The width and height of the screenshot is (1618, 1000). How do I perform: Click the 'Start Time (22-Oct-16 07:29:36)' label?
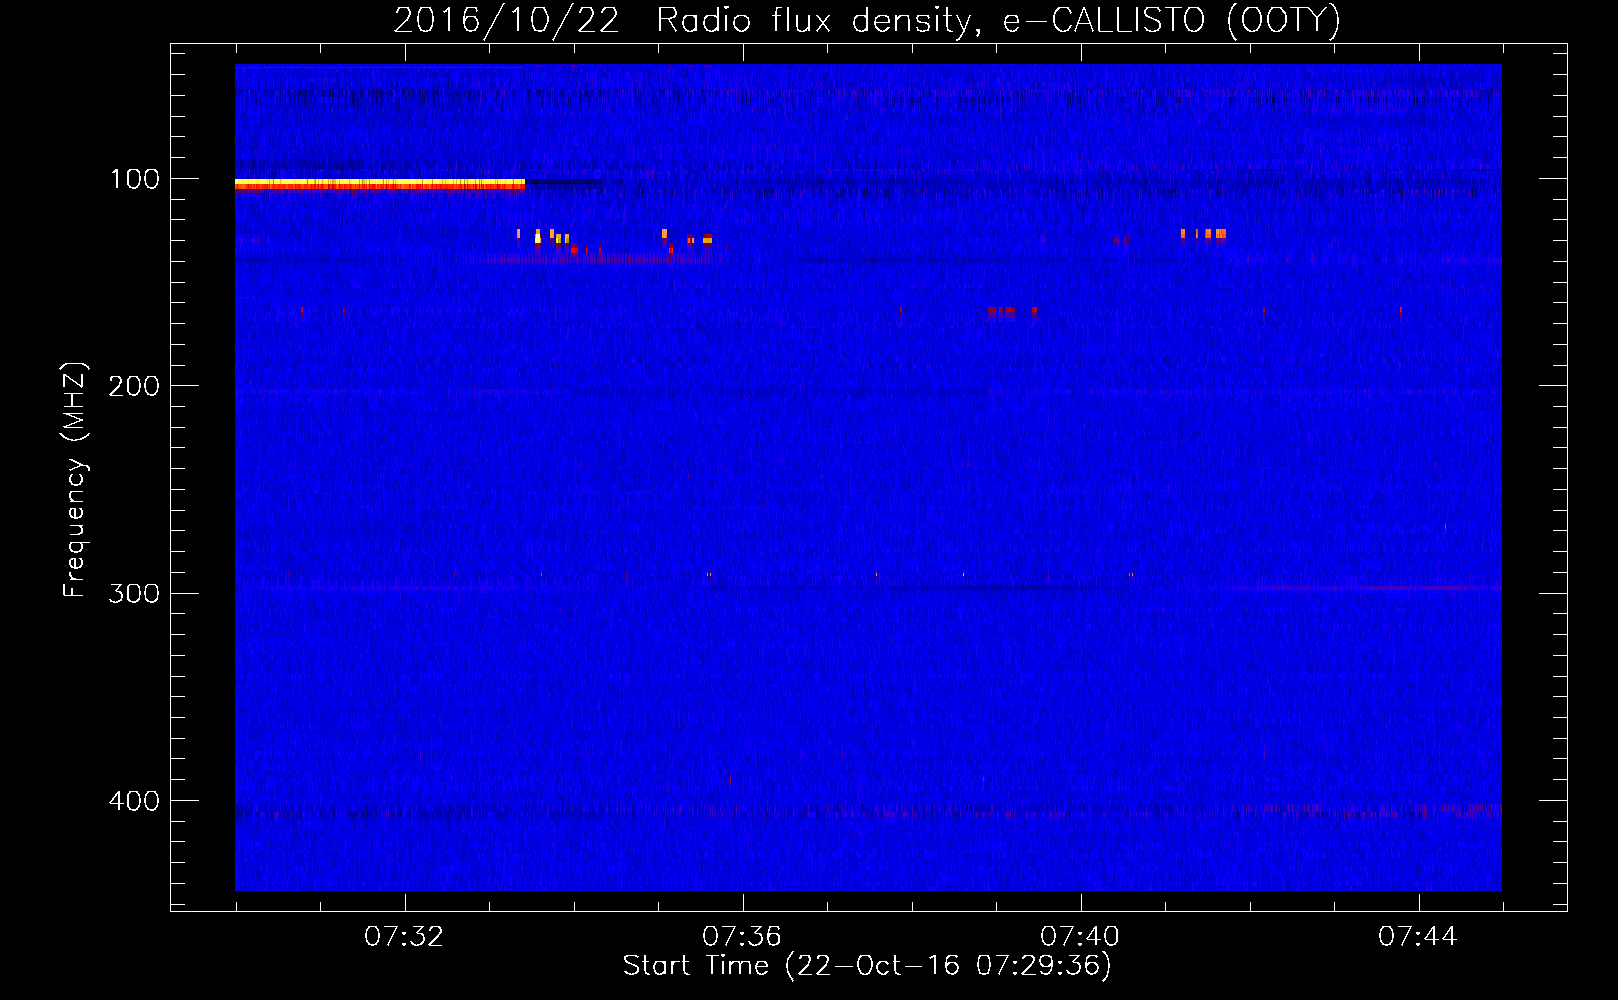pyautogui.click(x=867, y=965)
